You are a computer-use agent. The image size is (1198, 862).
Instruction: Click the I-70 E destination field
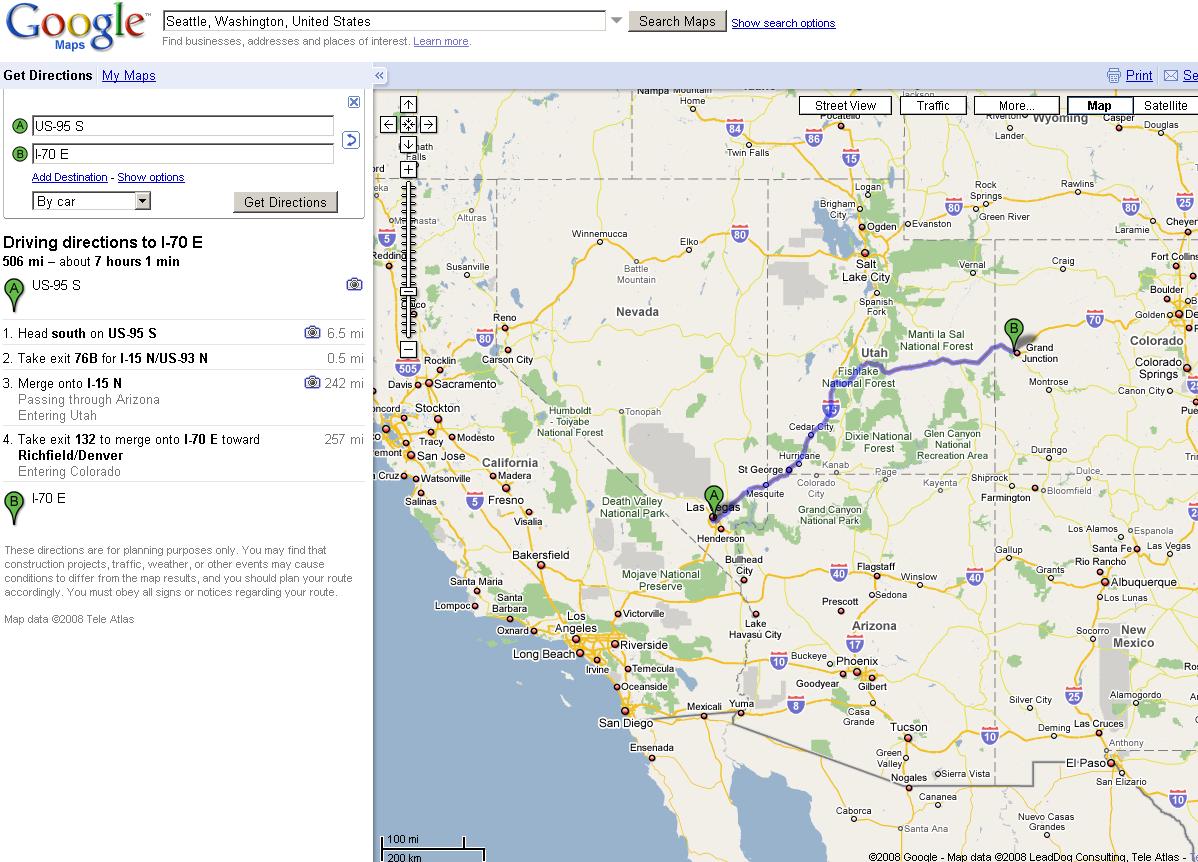(x=183, y=154)
